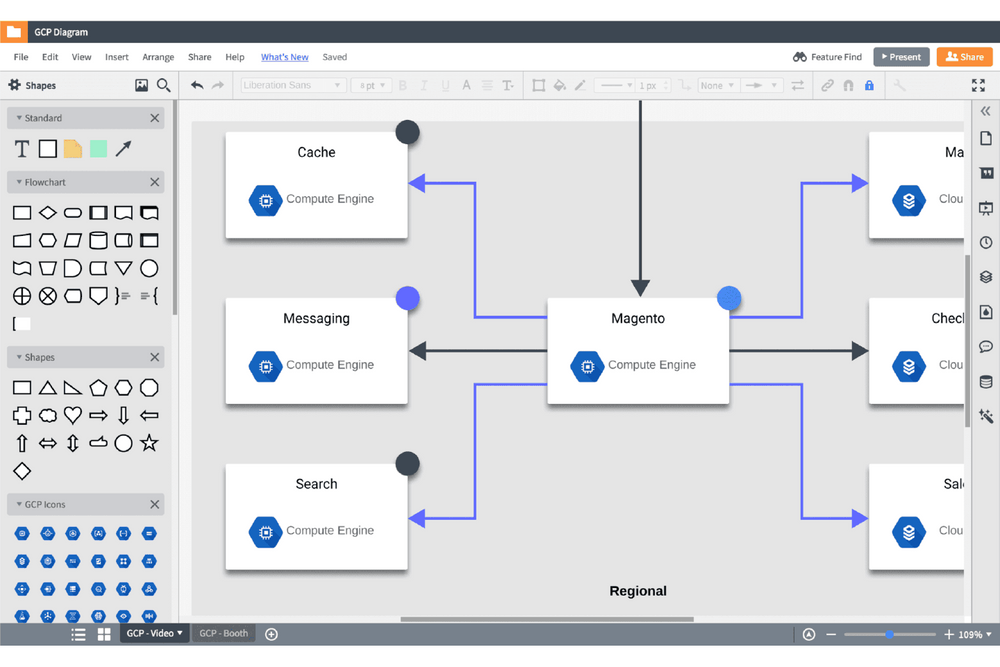1000x667 pixels.
Task: Adjust the zoom slider at bottom right
Action: coord(889,633)
